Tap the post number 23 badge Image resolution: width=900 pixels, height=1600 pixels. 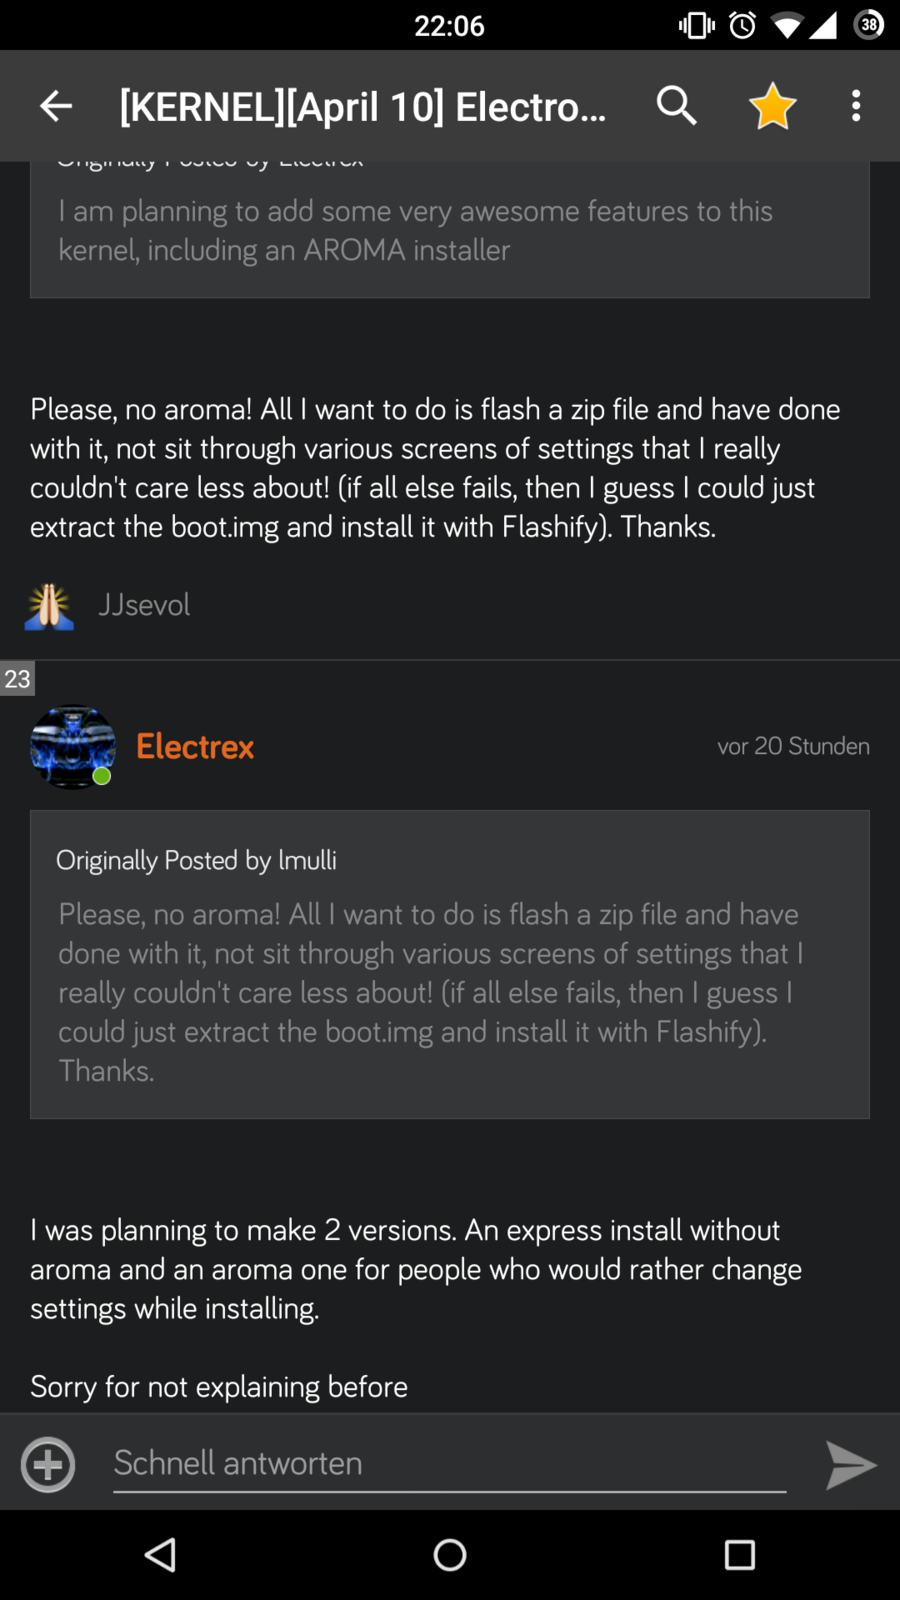point(17,679)
